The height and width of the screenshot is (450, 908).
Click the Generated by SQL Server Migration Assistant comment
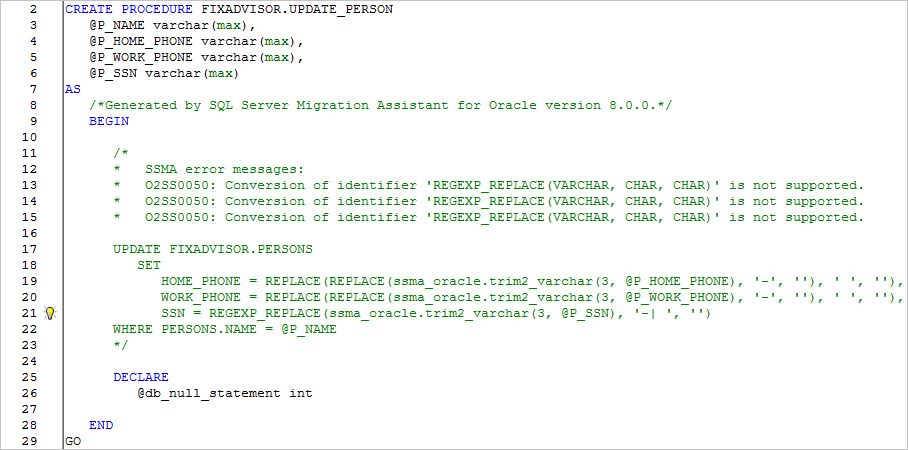[380, 105]
